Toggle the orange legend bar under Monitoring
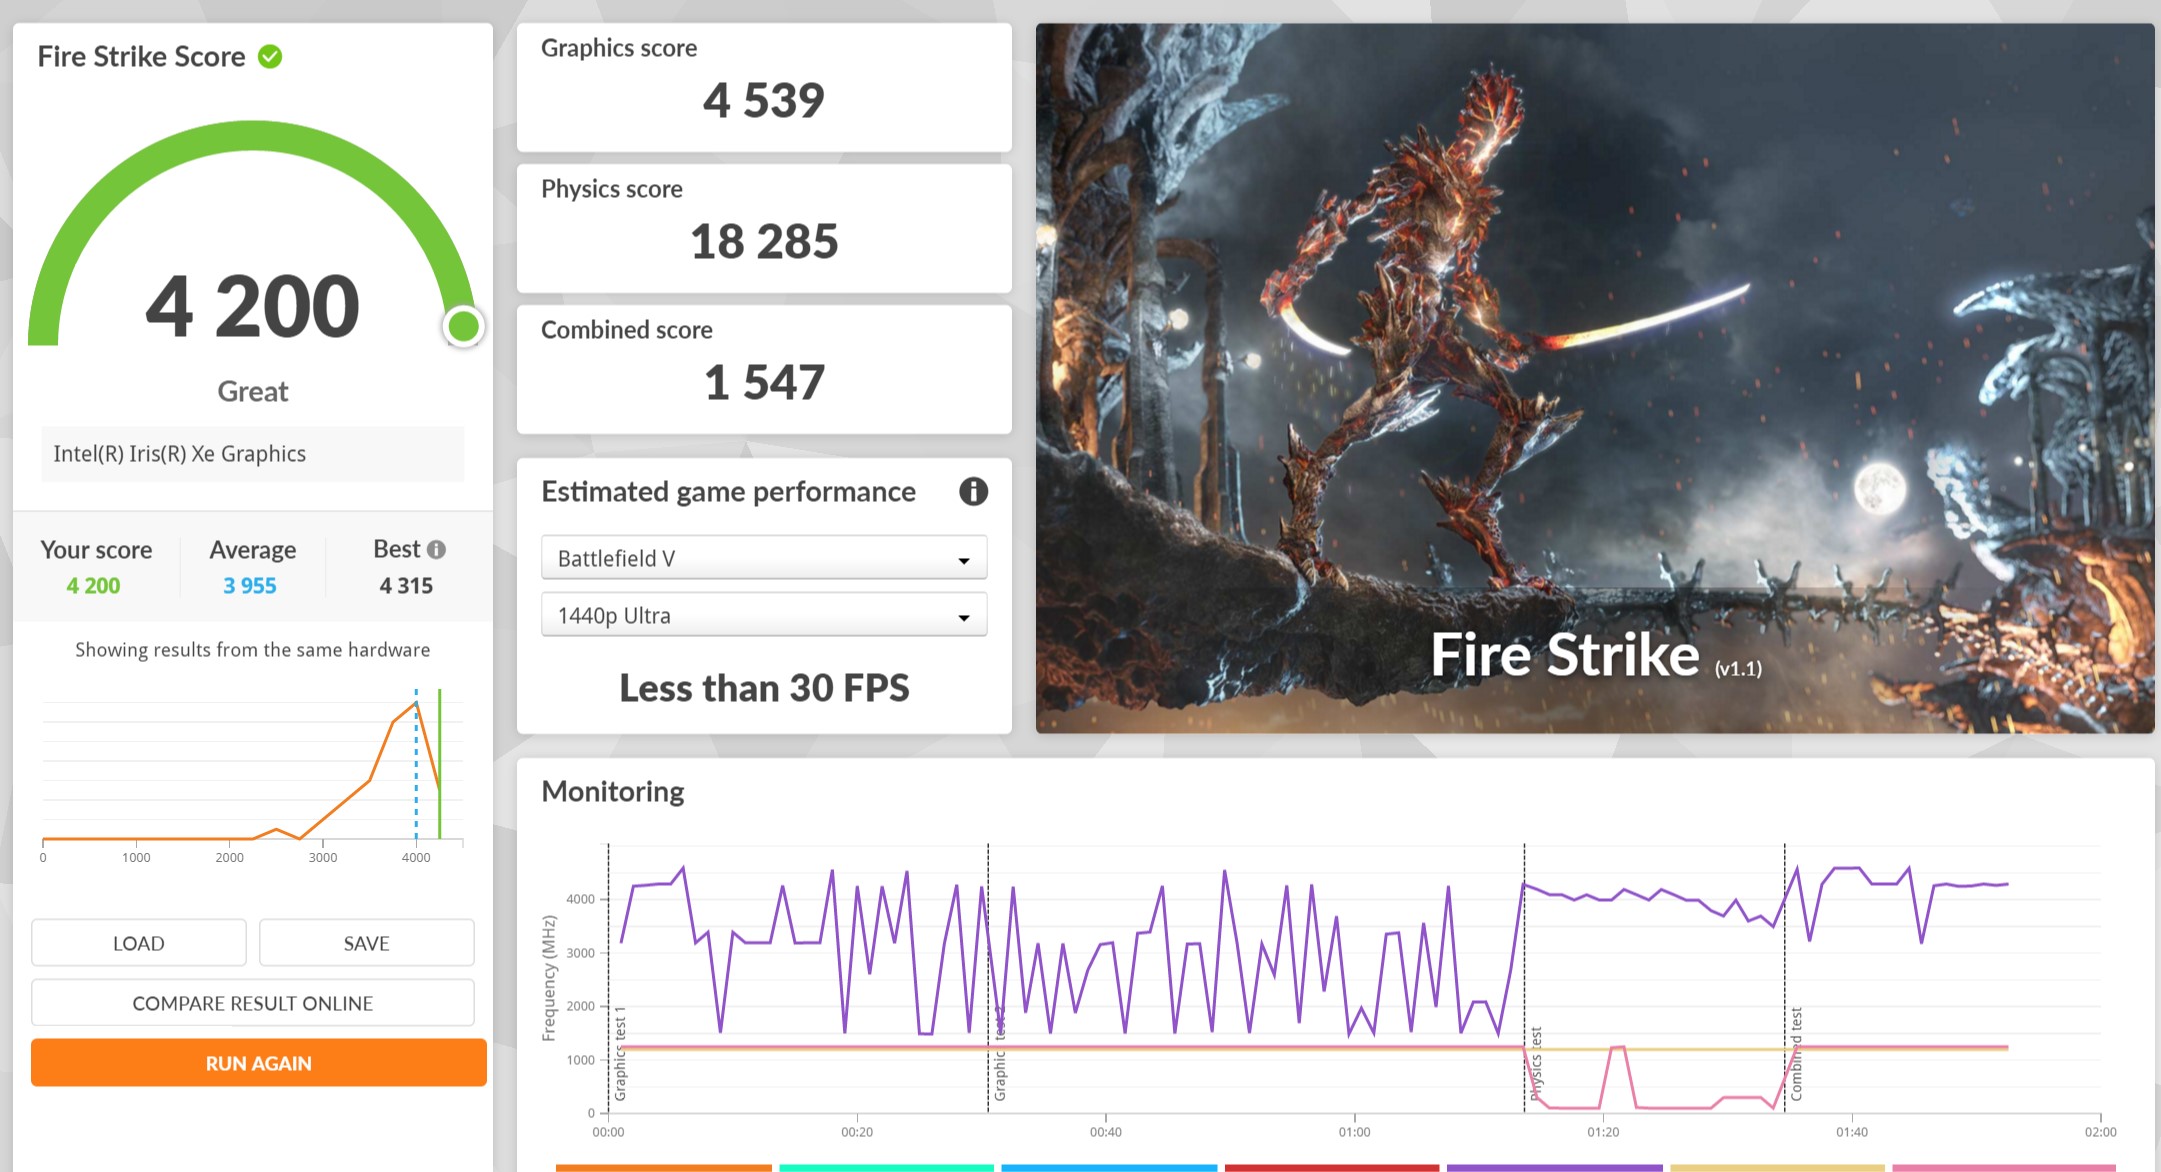This screenshot has height=1172, width=2161. [663, 1167]
